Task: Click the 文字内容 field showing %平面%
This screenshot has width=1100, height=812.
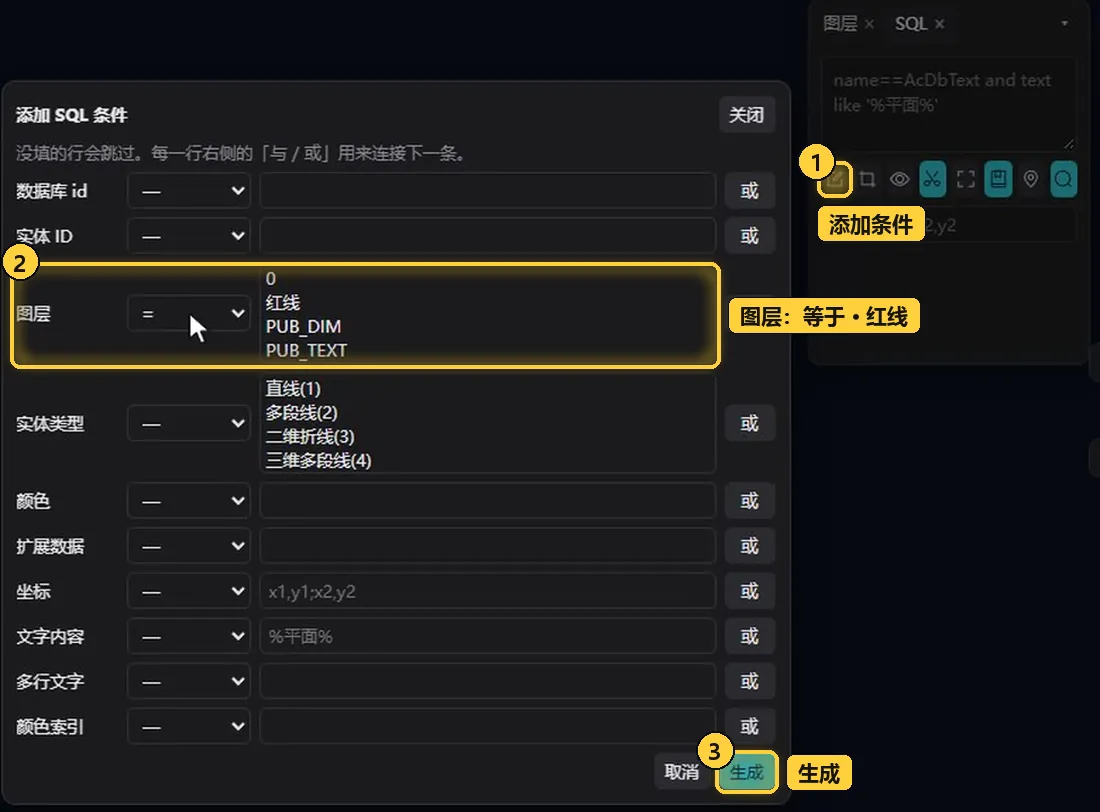Action: click(x=488, y=636)
